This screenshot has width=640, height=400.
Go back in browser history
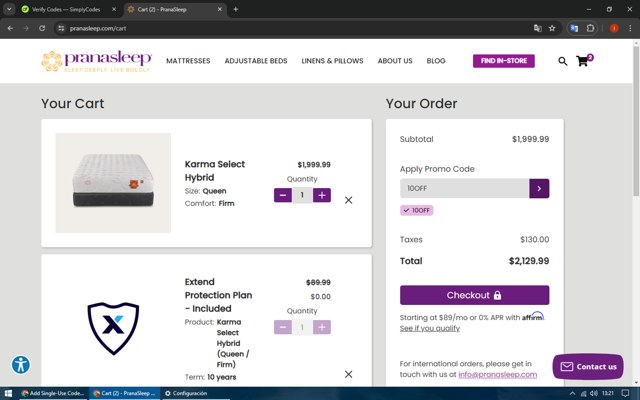point(10,28)
